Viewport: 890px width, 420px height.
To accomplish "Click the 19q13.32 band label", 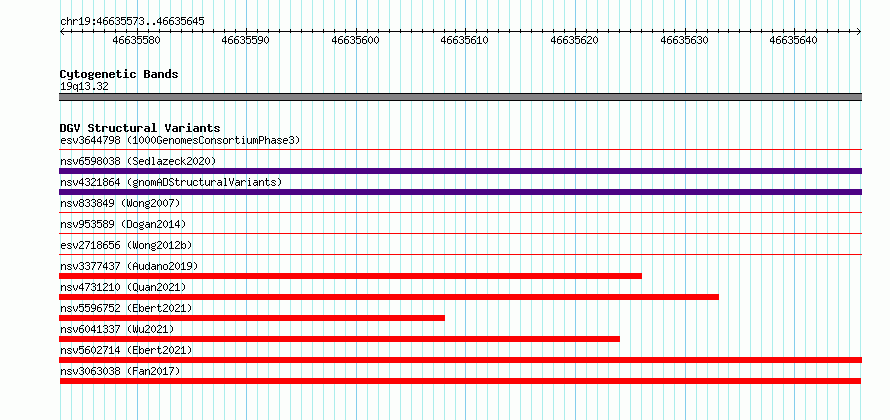I will pyautogui.click(x=84, y=86).
